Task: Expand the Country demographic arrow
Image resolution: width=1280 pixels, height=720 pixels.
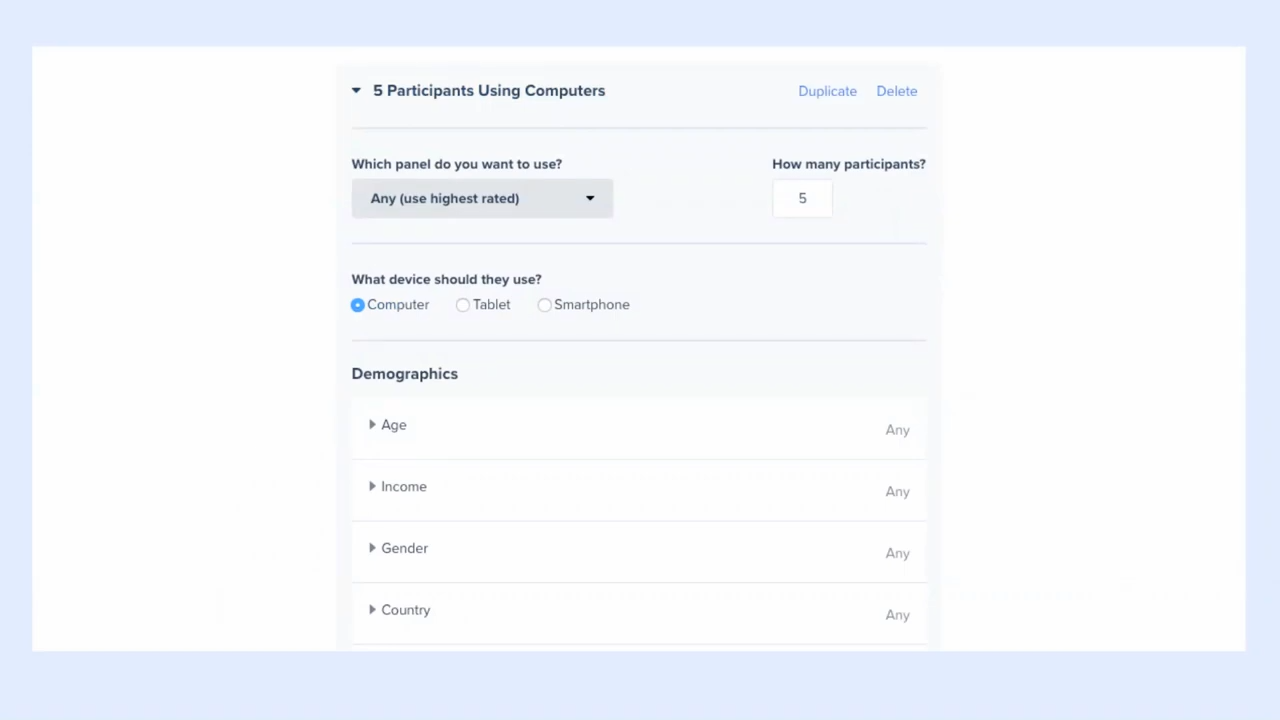Action: pos(372,610)
